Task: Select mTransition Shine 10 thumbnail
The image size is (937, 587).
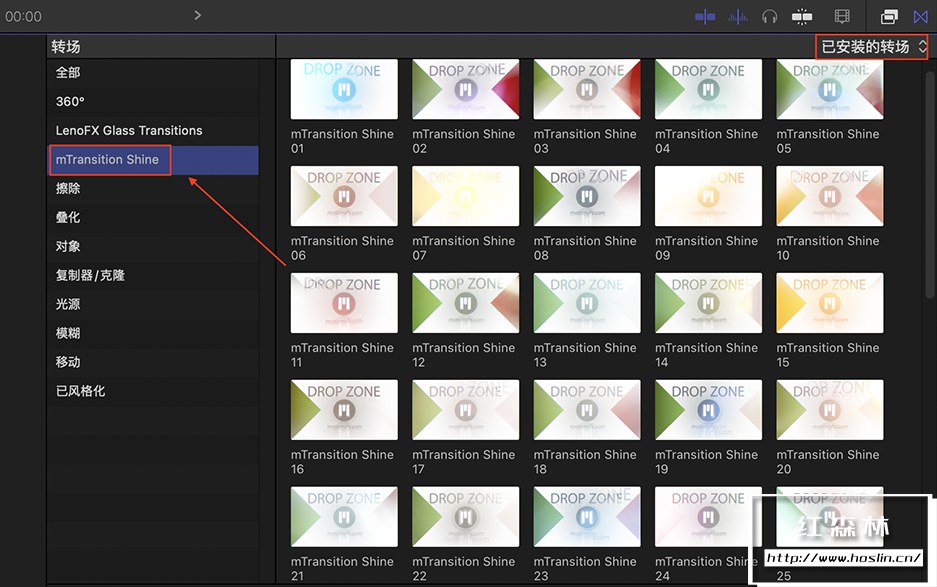Action: point(829,196)
